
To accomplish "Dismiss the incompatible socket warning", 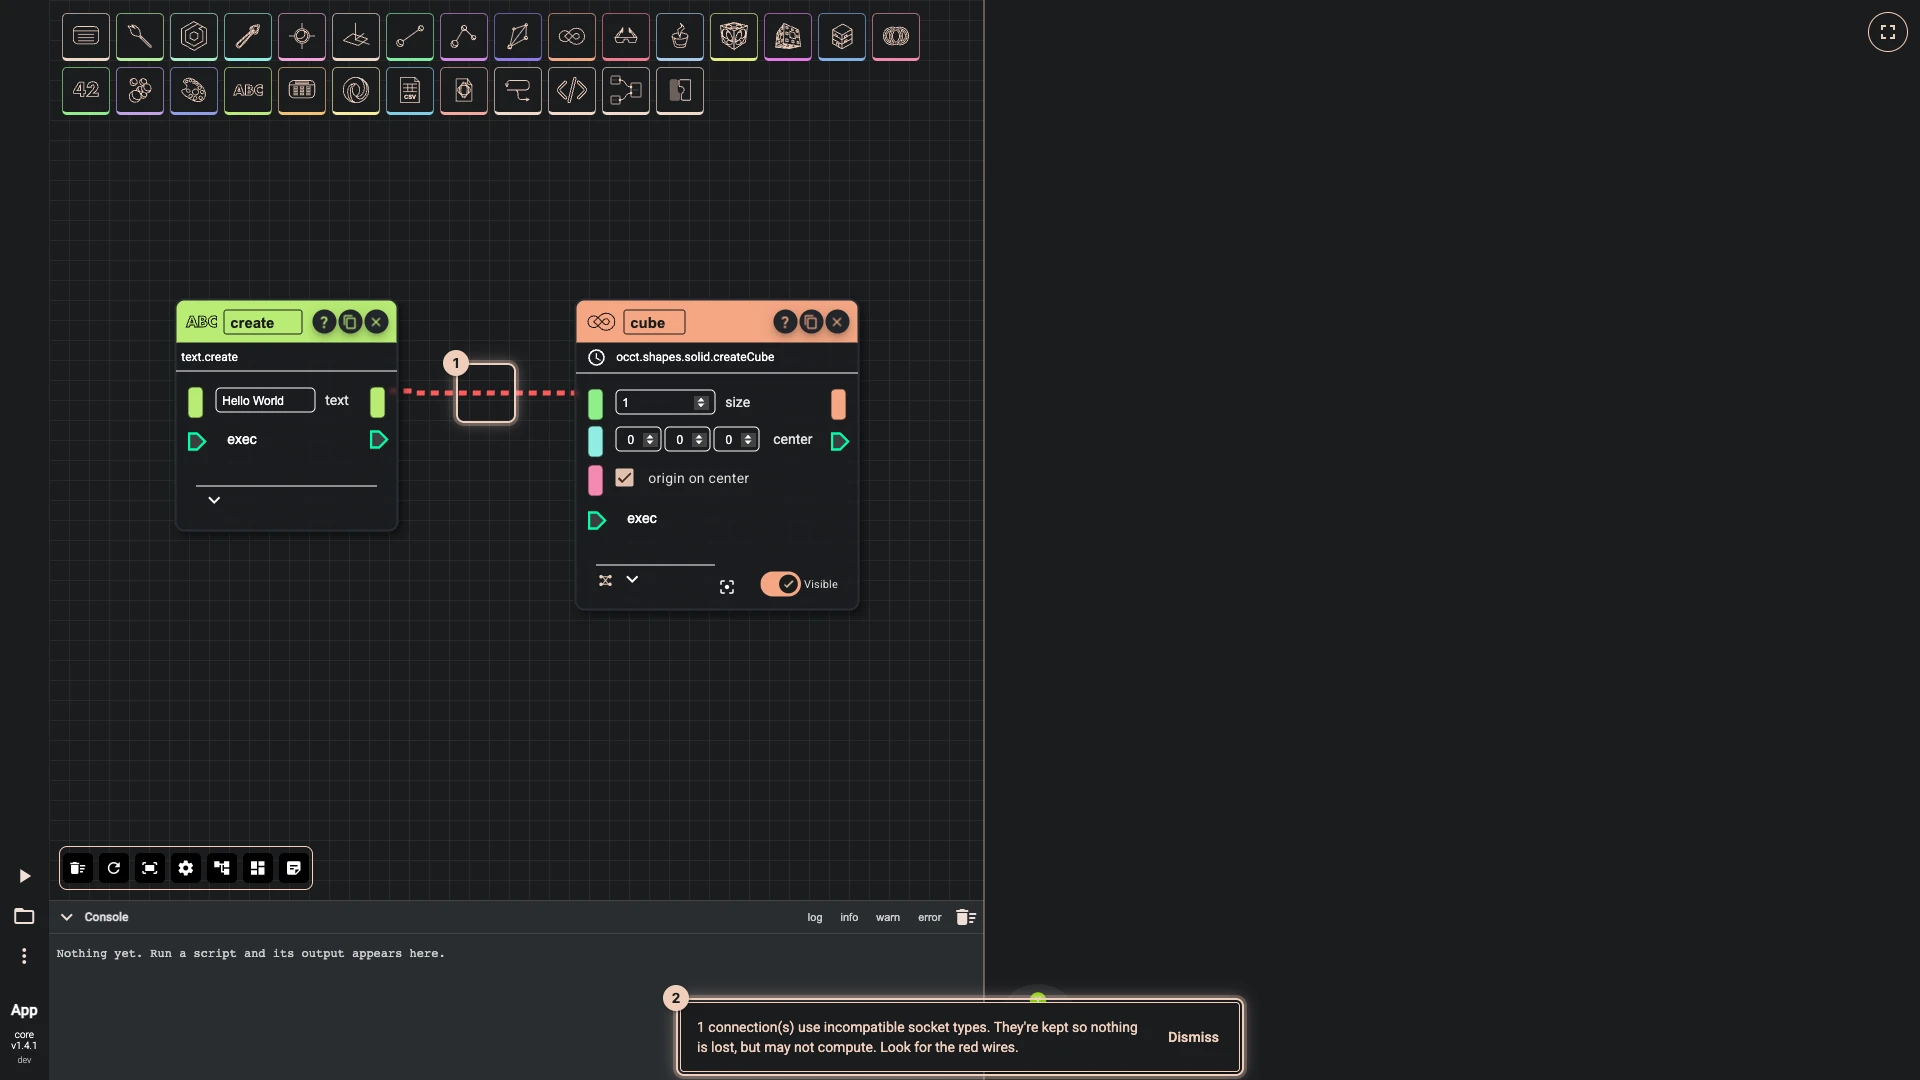I will coord(1193,1037).
